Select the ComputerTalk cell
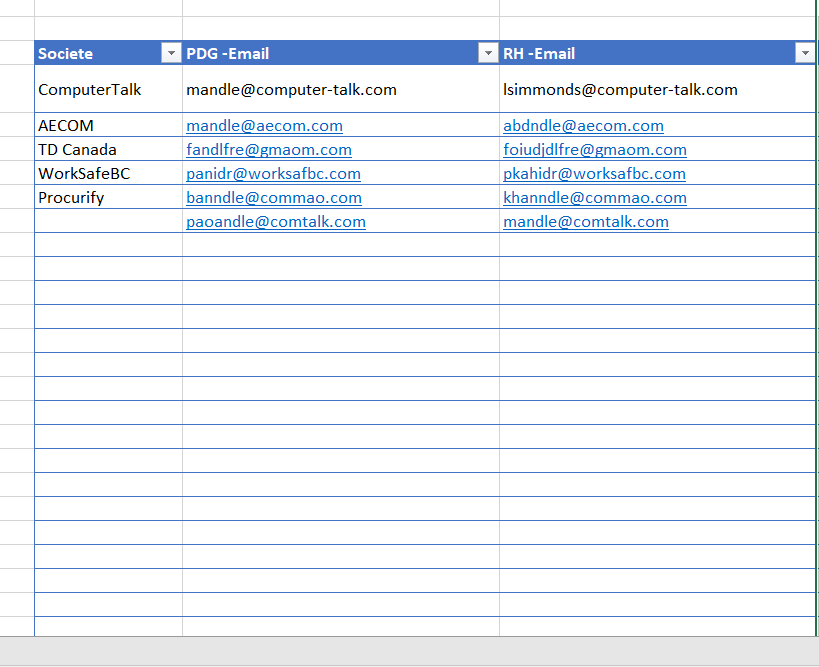 point(90,90)
